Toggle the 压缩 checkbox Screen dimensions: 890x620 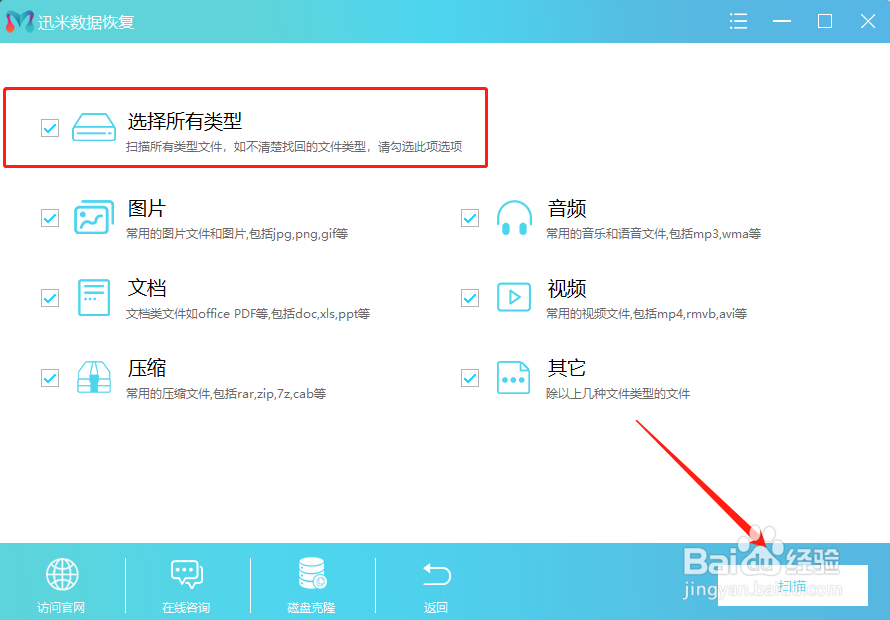(50, 378)
